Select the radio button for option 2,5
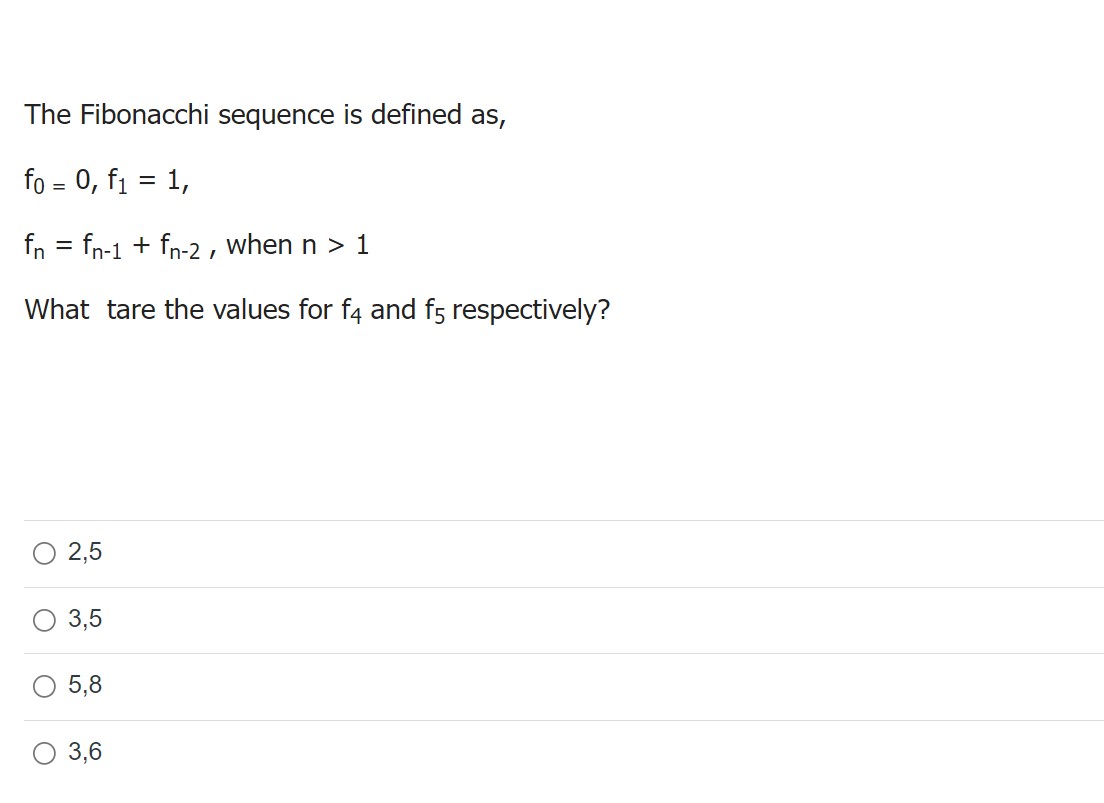Screen dimensions: 1104x803 [x=44, y=552]
